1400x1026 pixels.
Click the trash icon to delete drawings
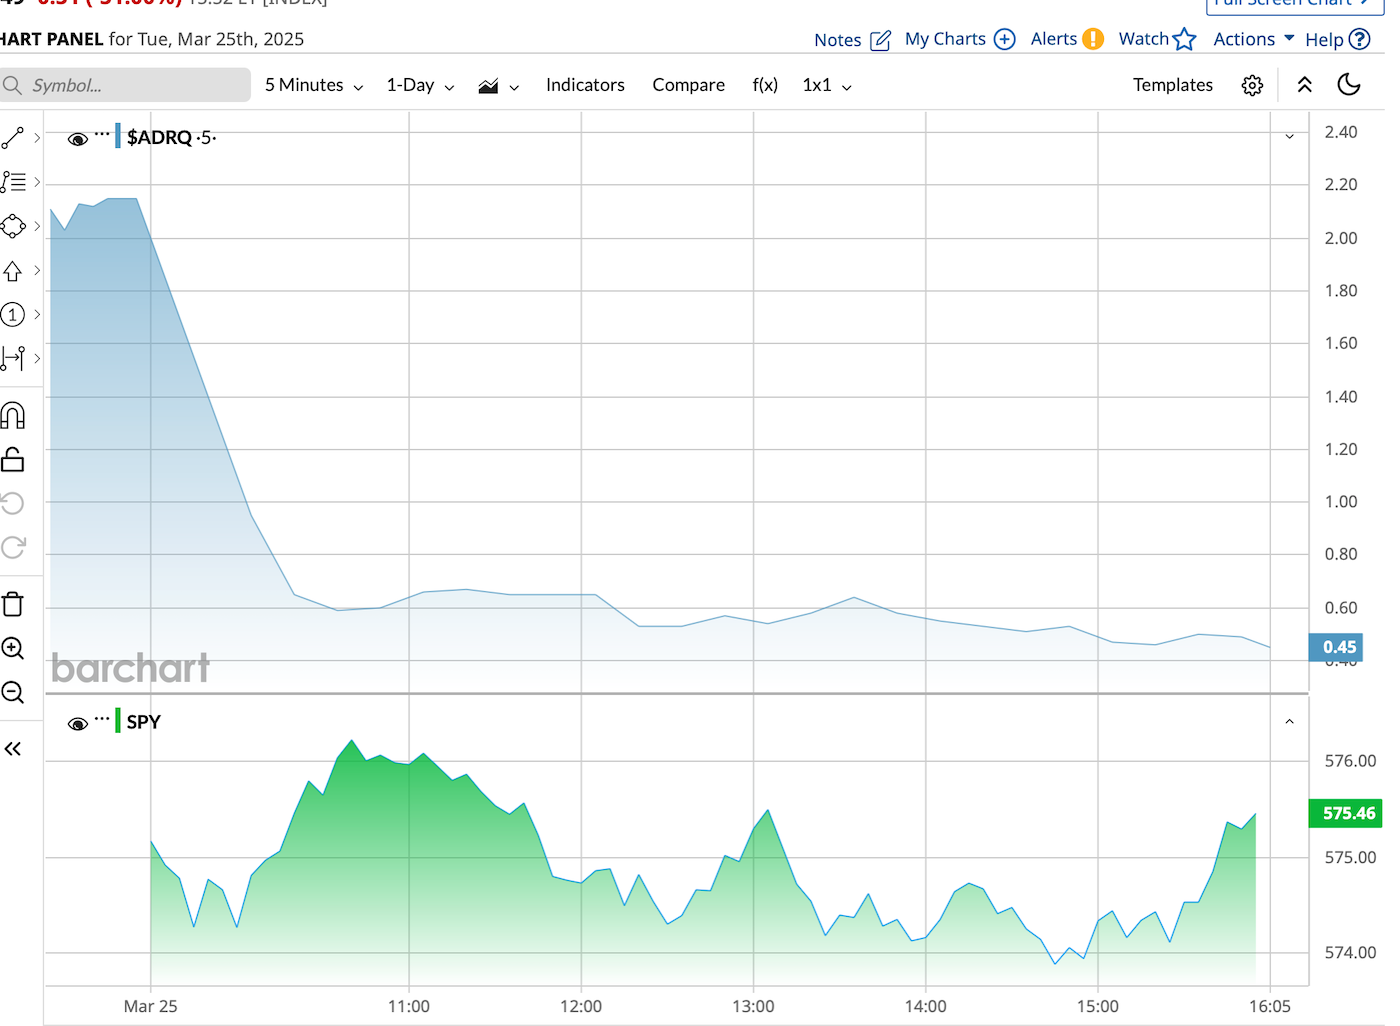(13, 604)
